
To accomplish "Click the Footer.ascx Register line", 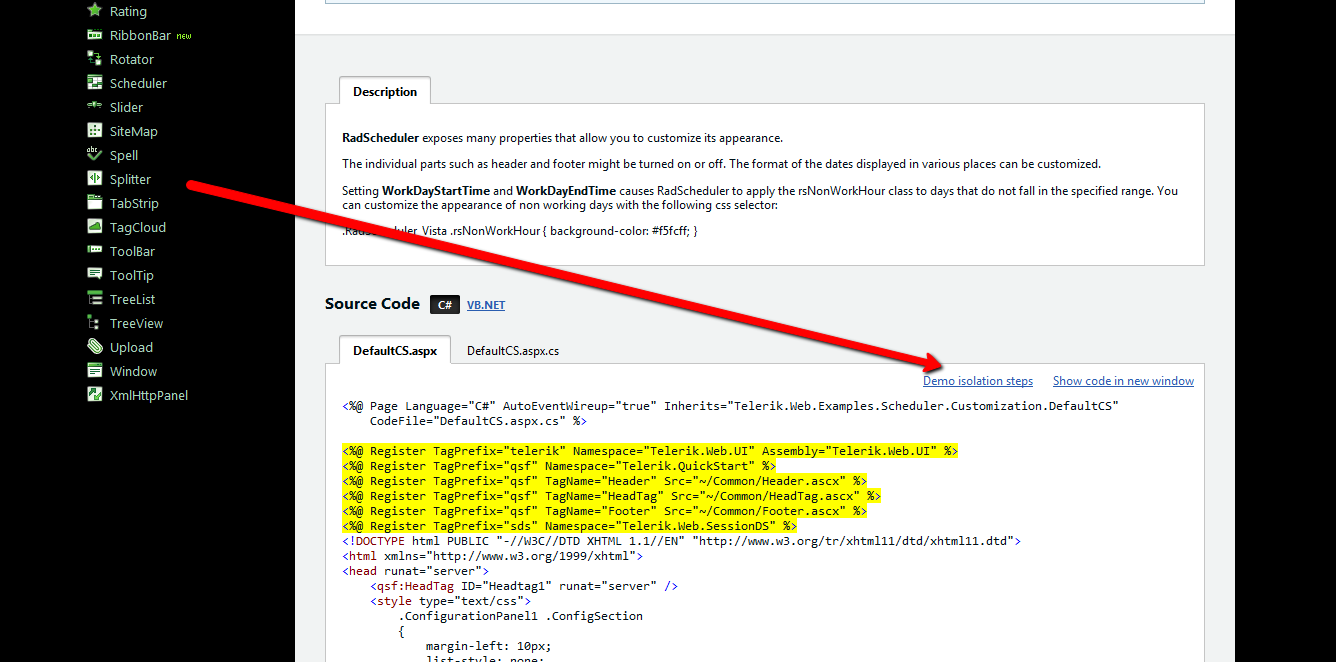I will 604,511.
